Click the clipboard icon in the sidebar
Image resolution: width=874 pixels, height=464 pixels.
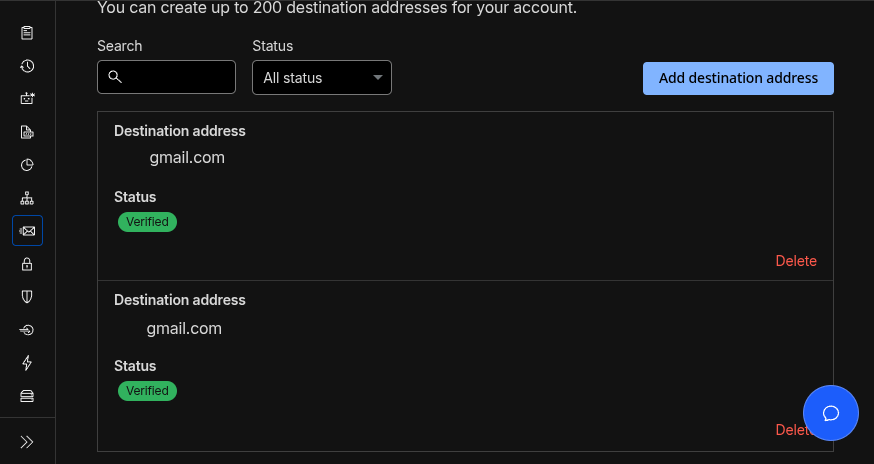[27, 33]
